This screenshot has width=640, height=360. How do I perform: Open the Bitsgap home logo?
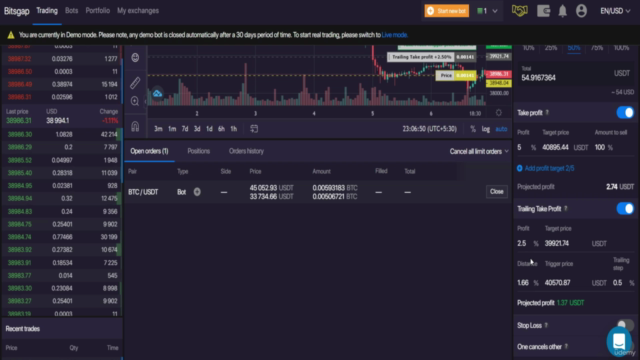[17, 11]
